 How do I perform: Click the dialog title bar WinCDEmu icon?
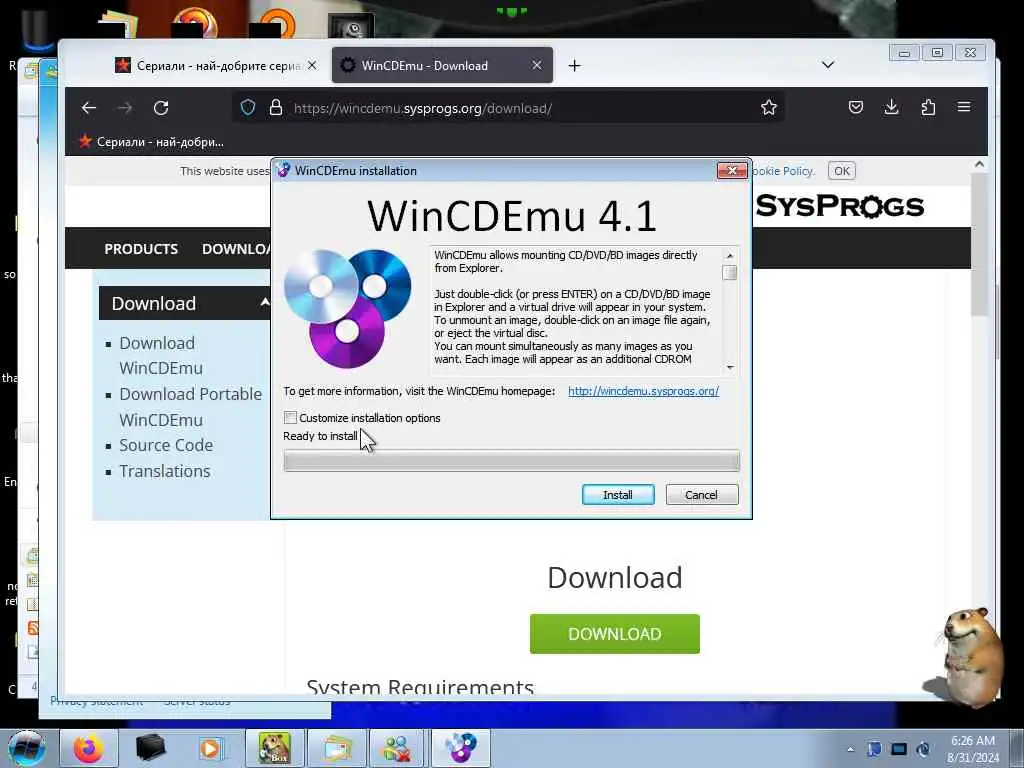pos(283,170)
